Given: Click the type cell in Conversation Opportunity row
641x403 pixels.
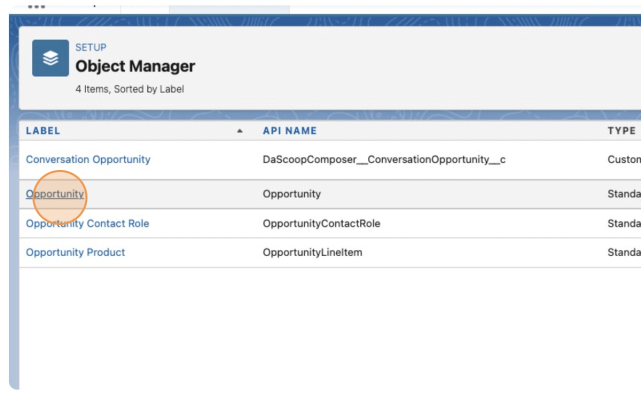Looking at the screenshot, I should 624,159.
